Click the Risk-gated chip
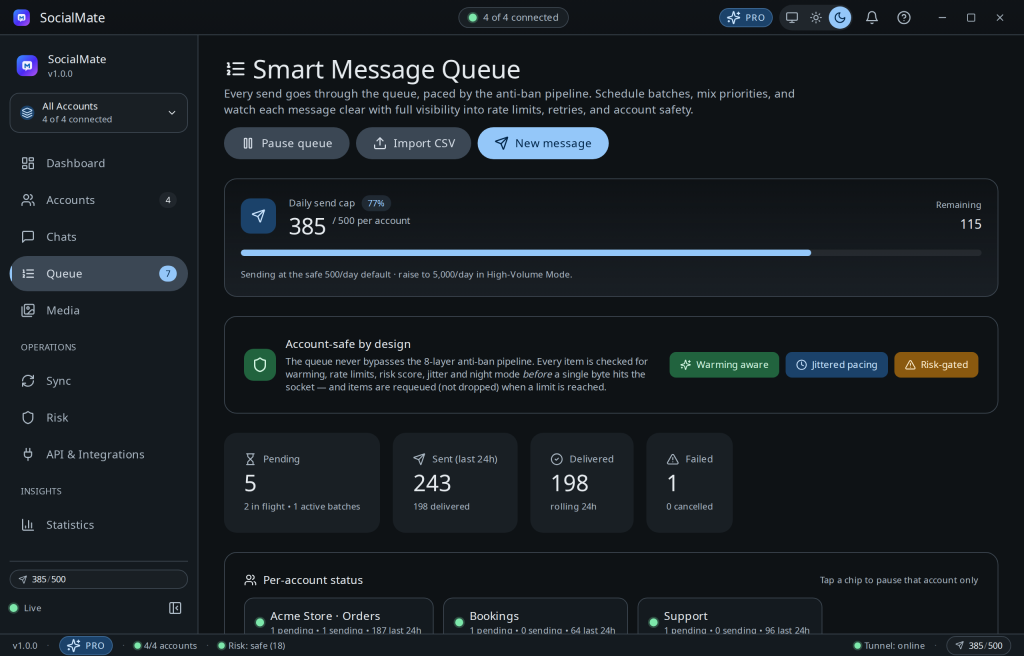Screen dimensions: 1024x656 pyautogui.click(x=936, y=365)
